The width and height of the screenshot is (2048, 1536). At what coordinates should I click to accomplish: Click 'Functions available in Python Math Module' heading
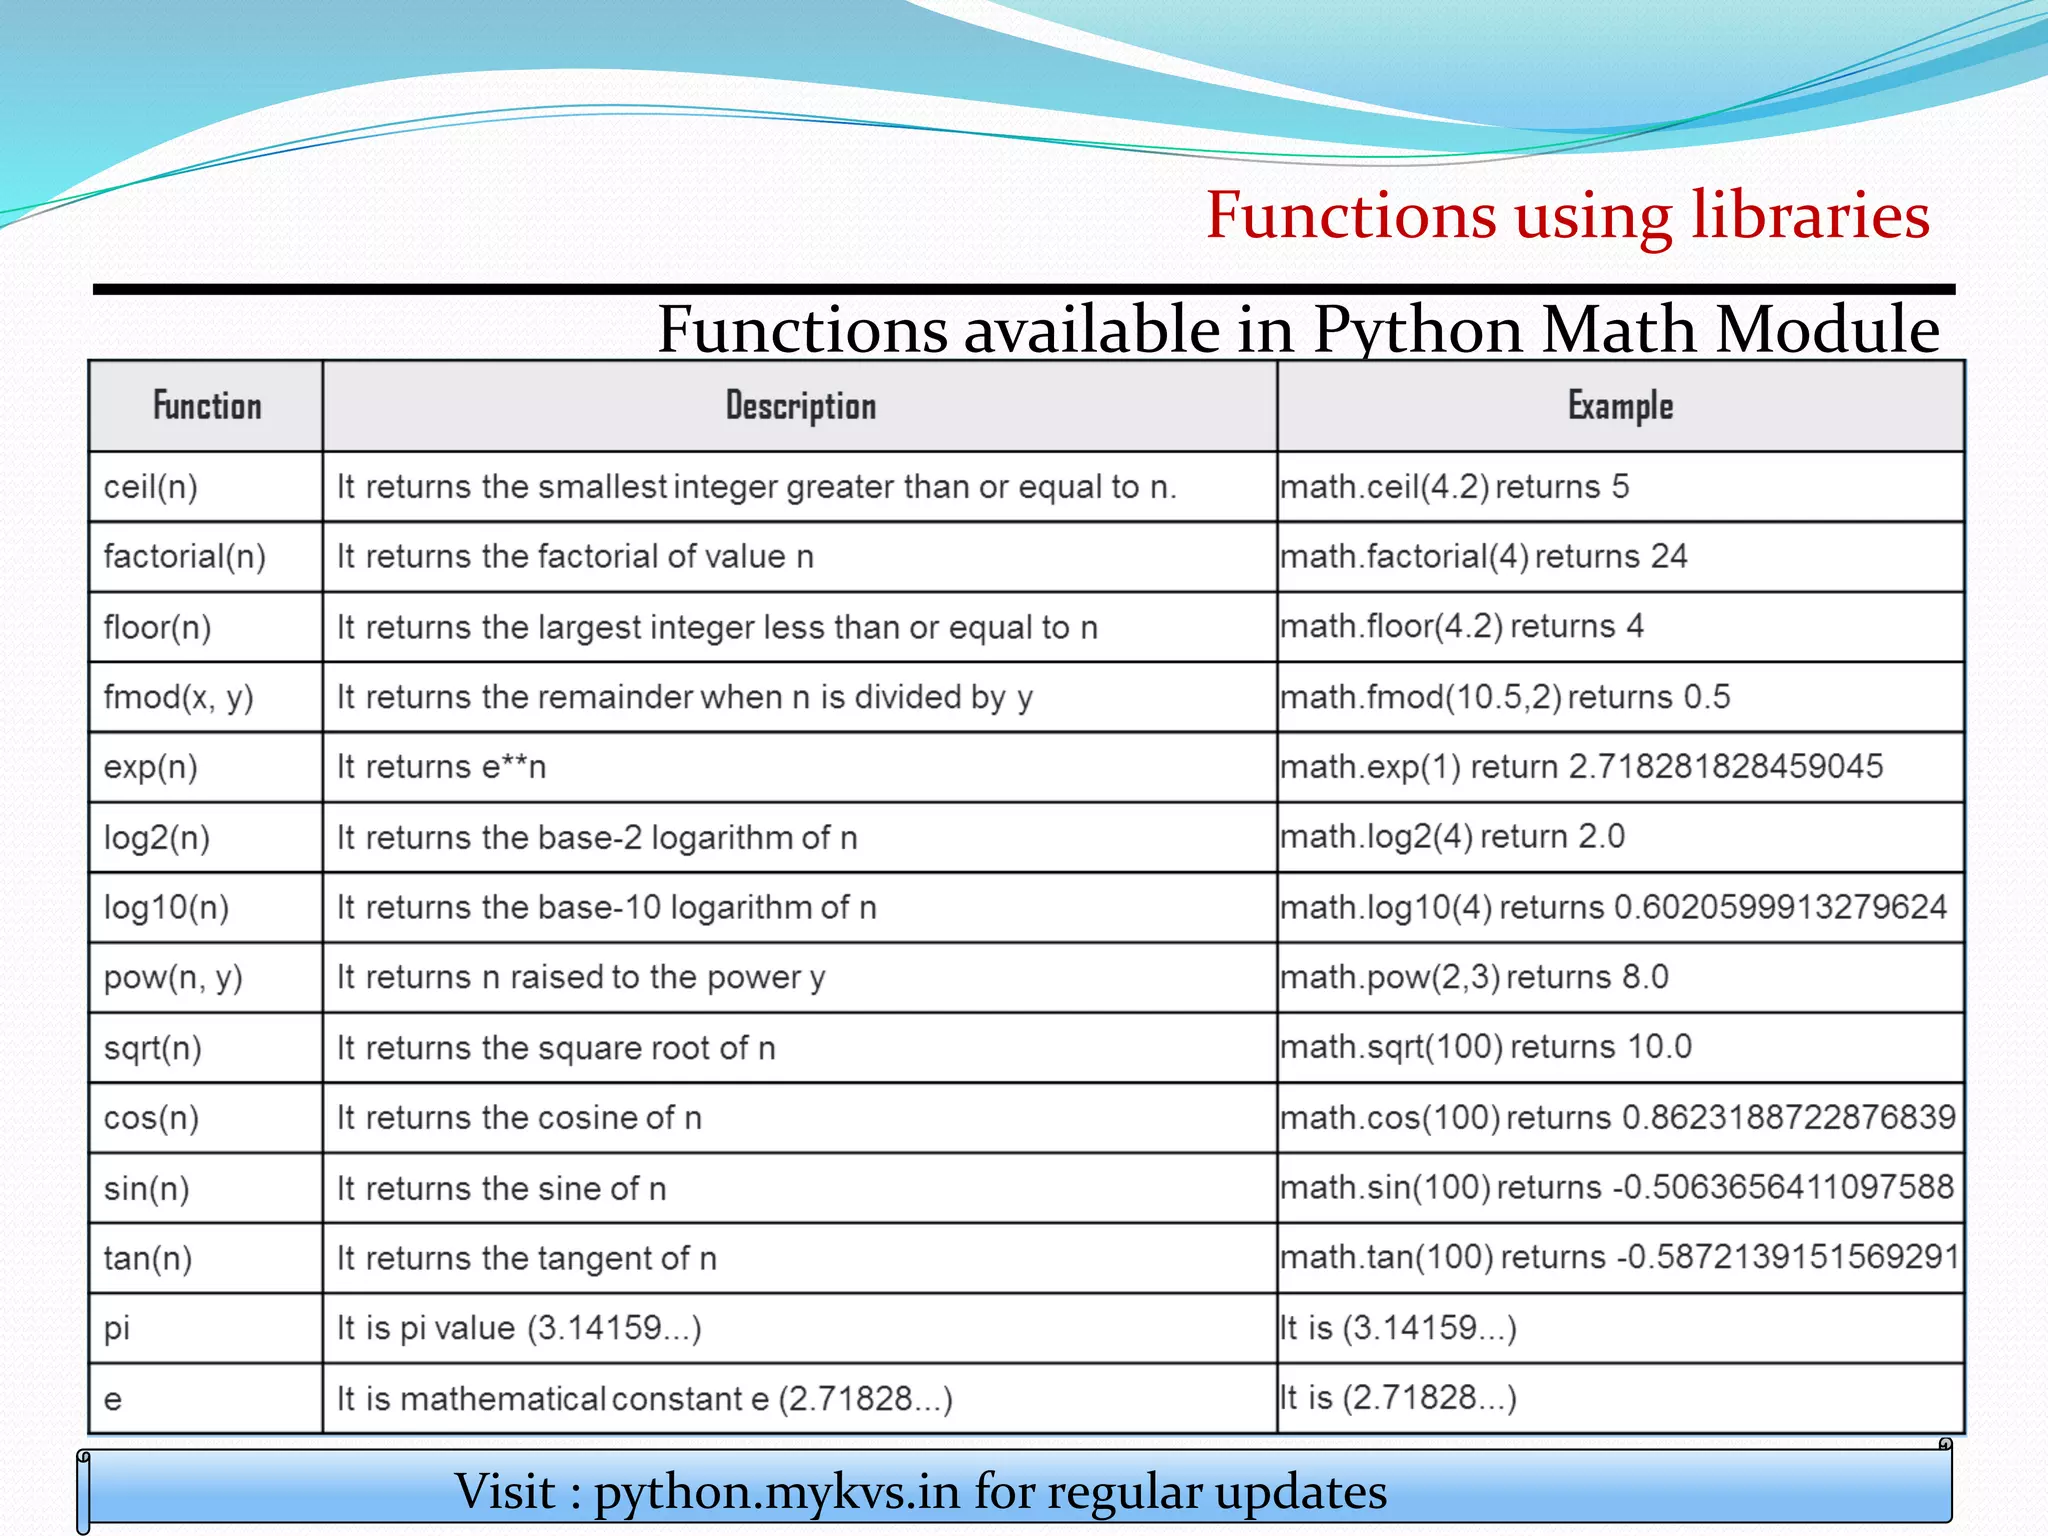[x=1298, y=329]
